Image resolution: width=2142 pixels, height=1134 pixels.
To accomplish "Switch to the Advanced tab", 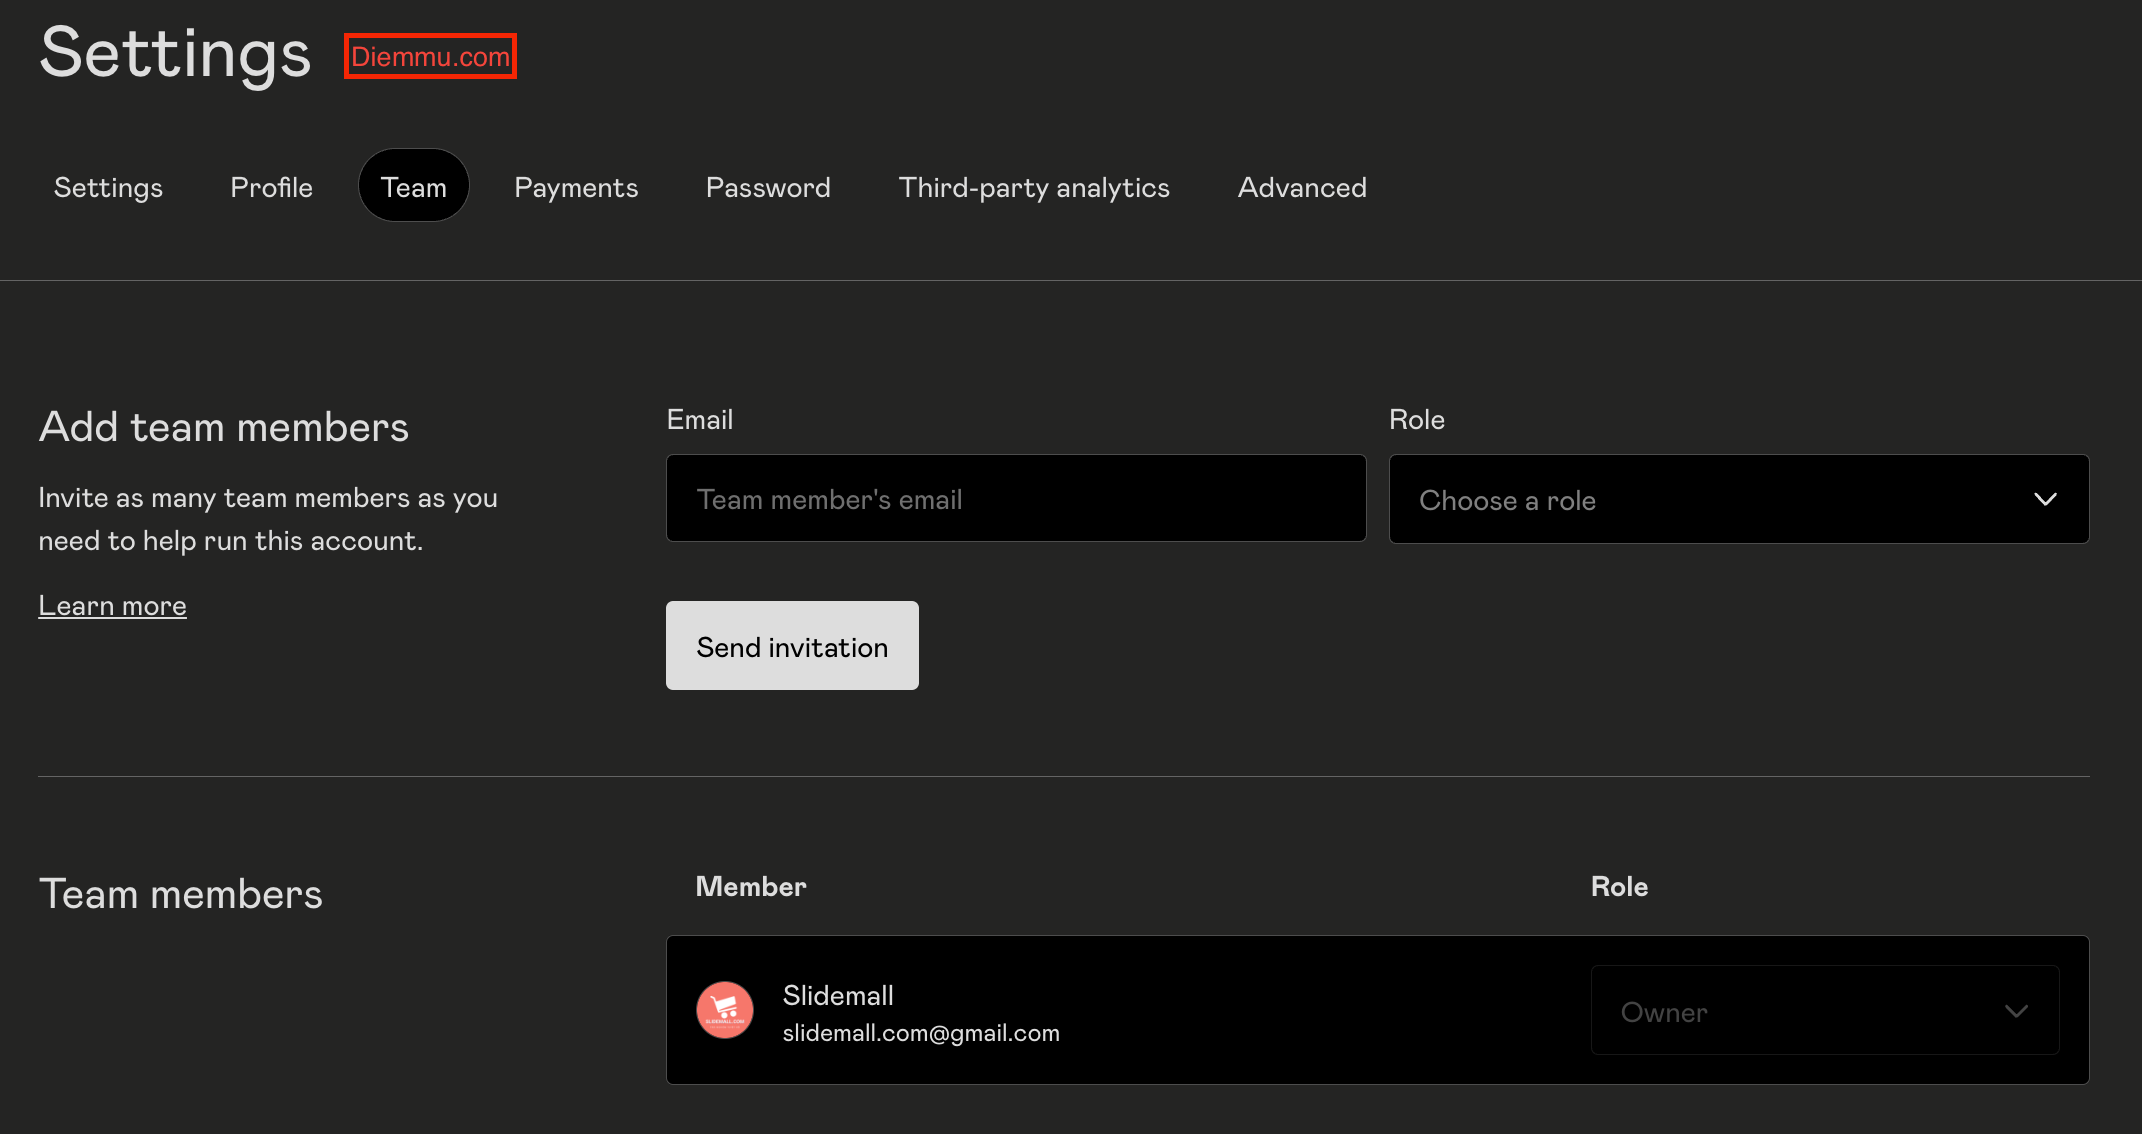I will 1302,187.
